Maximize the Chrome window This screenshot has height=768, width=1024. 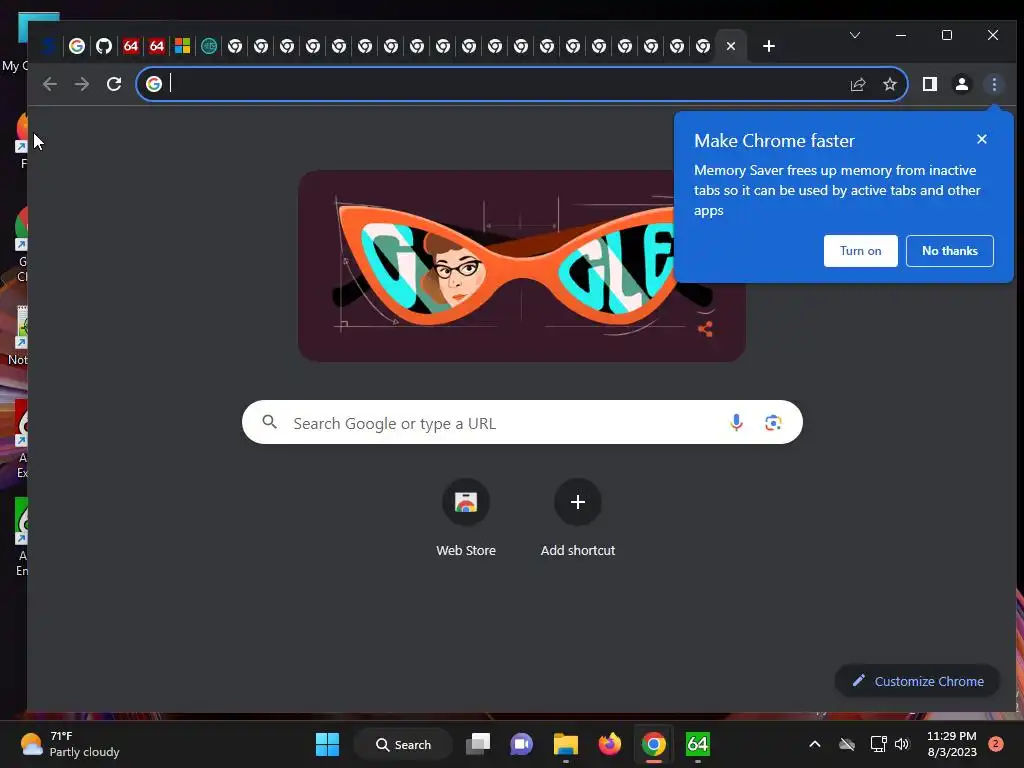click(947, 35)
